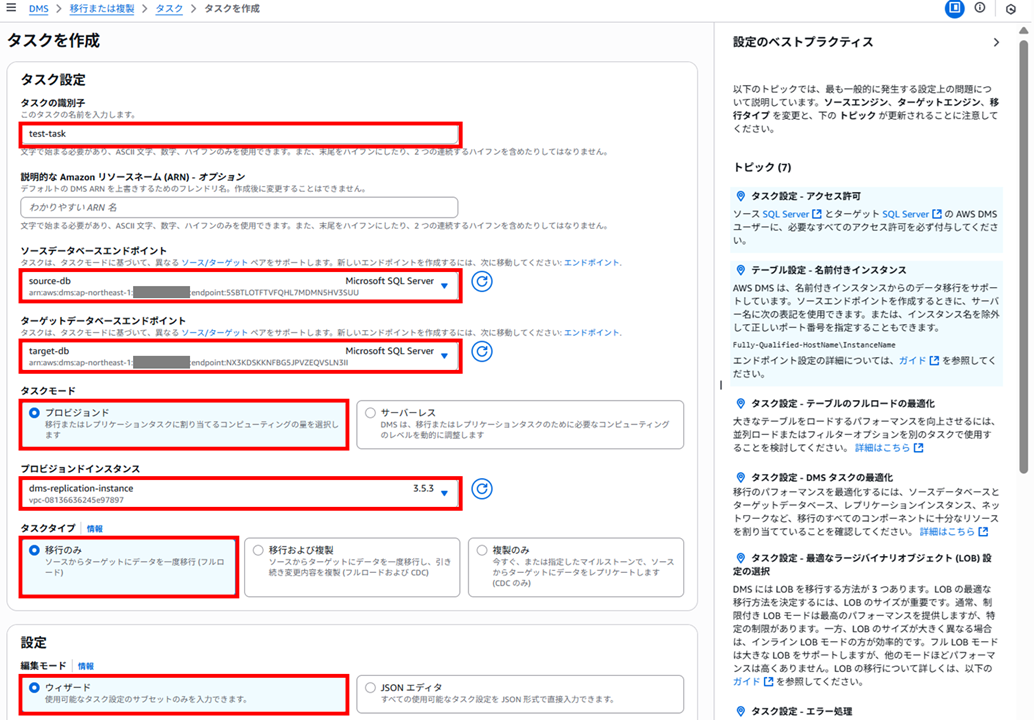The image size is (1034, 720).
Task: Click pin icon beside タスク設定 - エラー処理
Action: [741, 711]
